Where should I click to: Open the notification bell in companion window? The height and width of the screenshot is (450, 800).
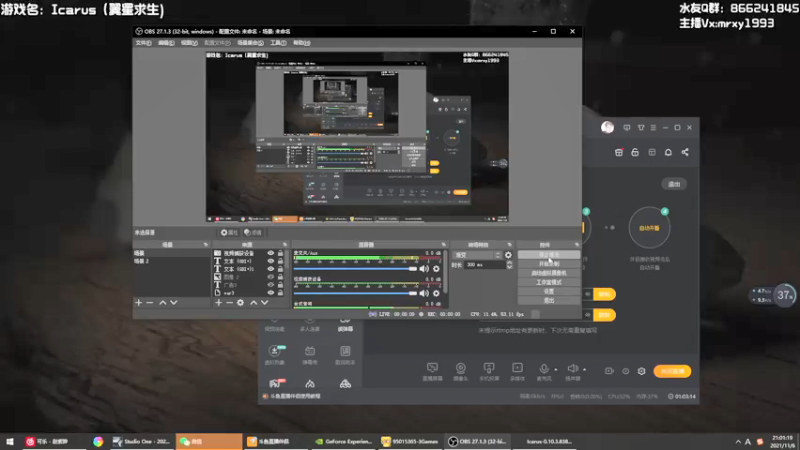point(668,152)
